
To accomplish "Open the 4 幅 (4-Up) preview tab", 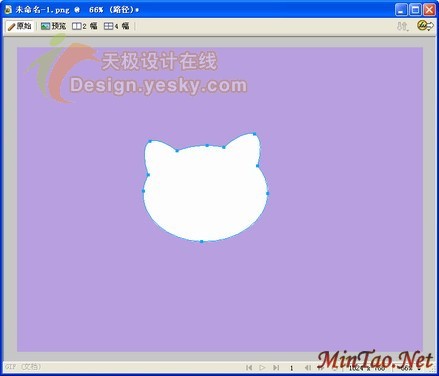I will [116, 26].
